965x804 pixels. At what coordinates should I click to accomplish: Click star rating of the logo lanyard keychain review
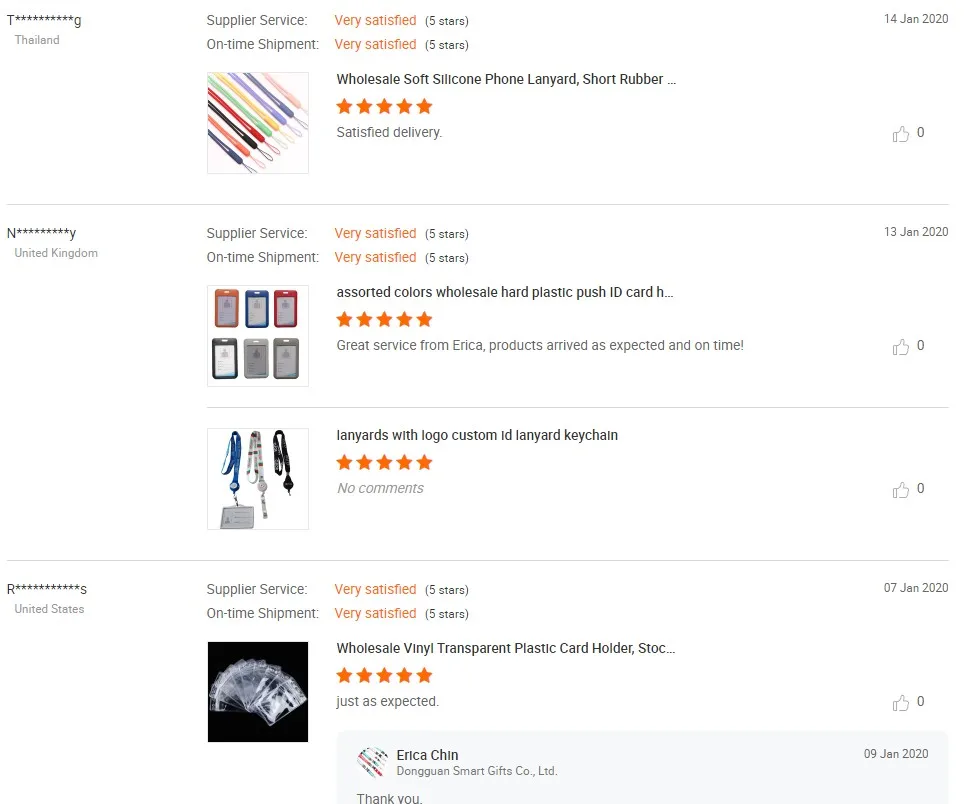tap(384, 462)
